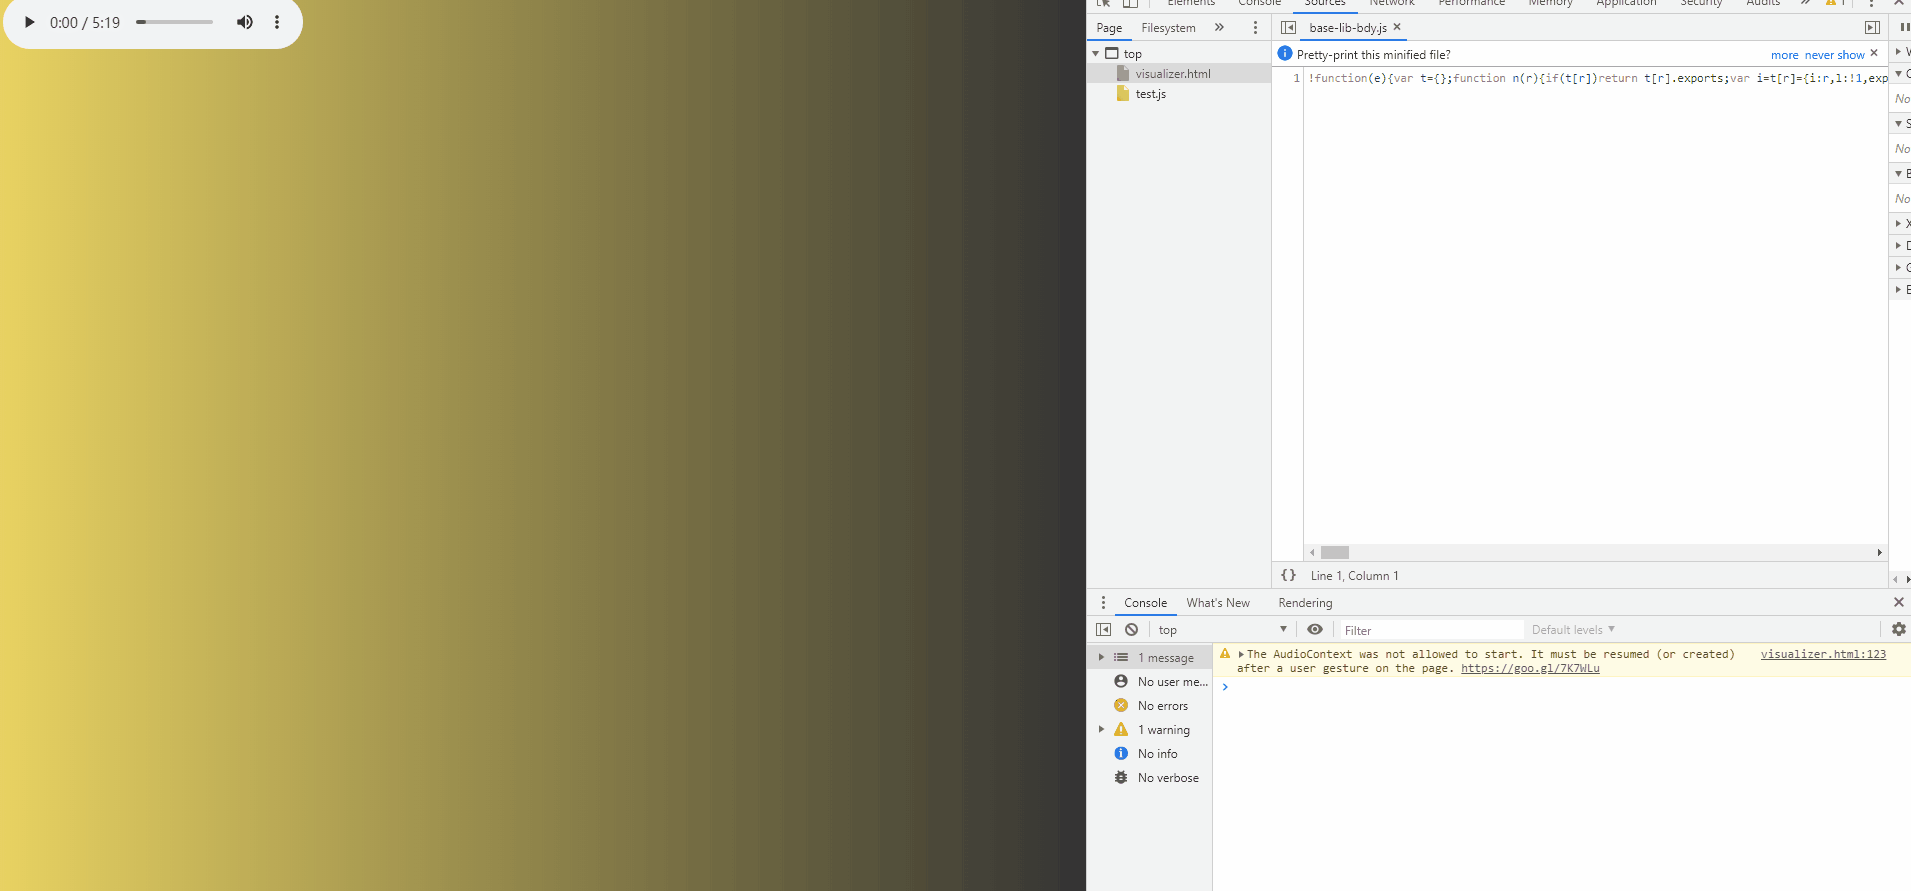The height and width of the screenshot is (891, 1911).
Task: Expand the '1 message' console group
Action: (x=1101, y=657)
